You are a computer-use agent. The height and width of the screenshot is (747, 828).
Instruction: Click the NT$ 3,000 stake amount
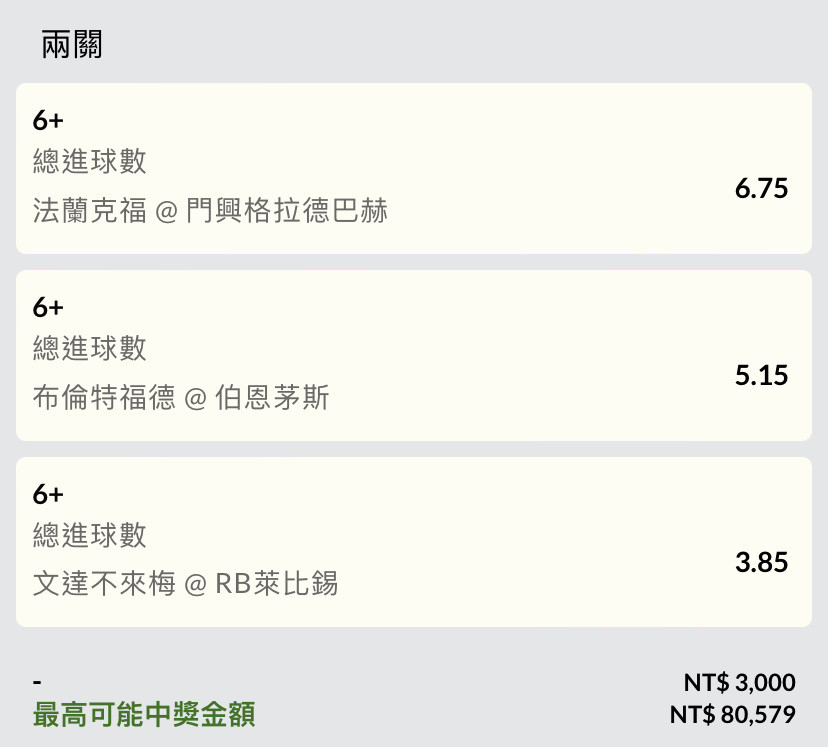click(739, 683)
